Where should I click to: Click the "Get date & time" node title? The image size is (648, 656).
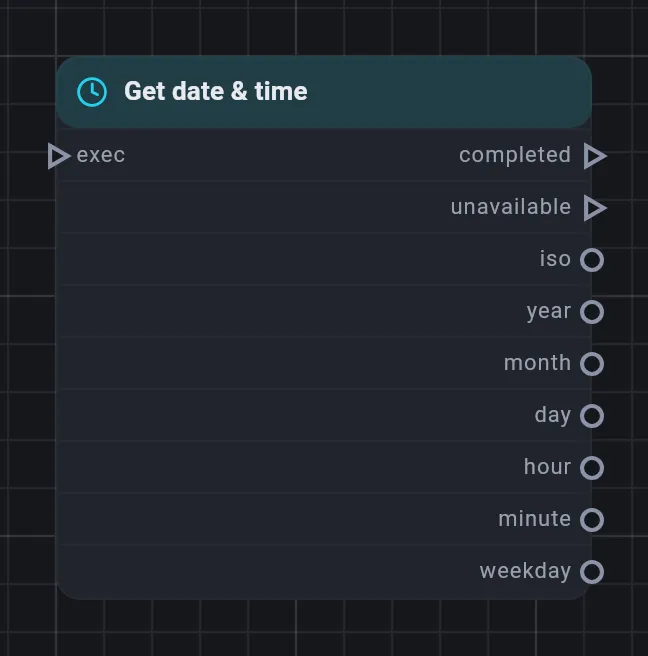coord(216,91)
